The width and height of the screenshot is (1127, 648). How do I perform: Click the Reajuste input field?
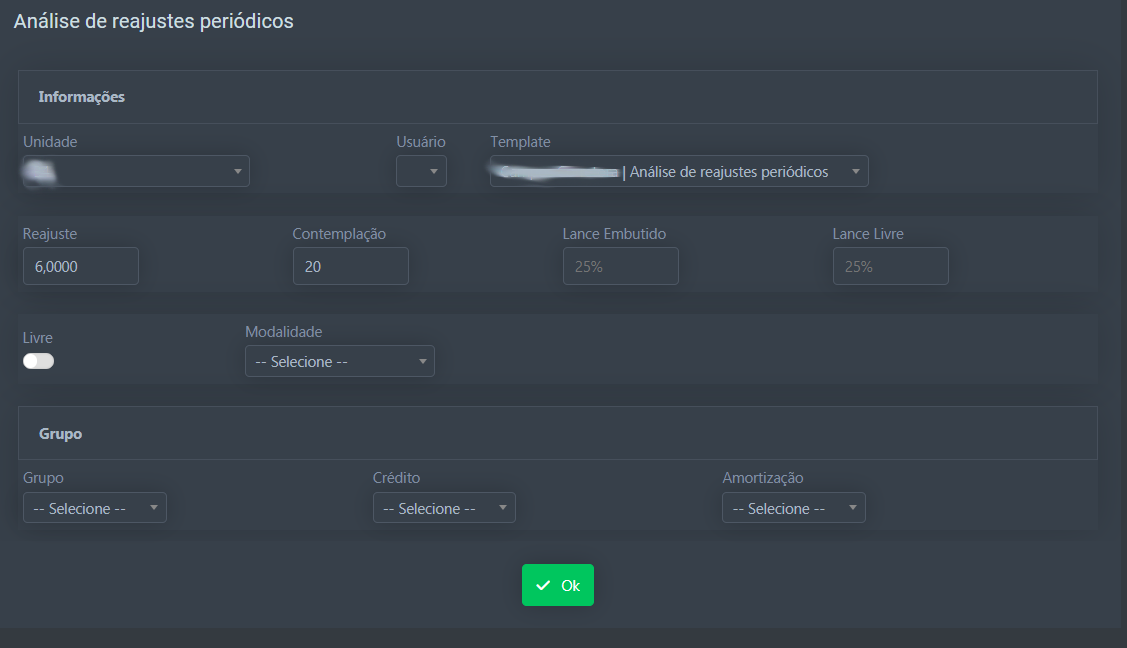(80, 266)
